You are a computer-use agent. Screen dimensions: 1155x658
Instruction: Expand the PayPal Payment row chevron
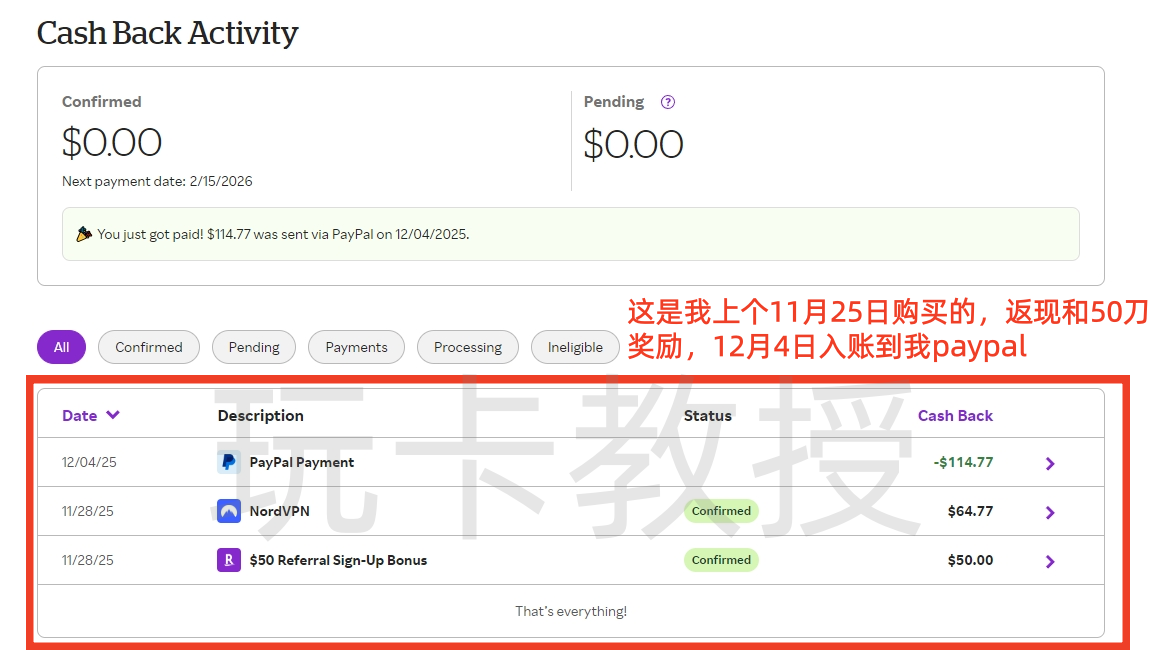coord(1049,463)
